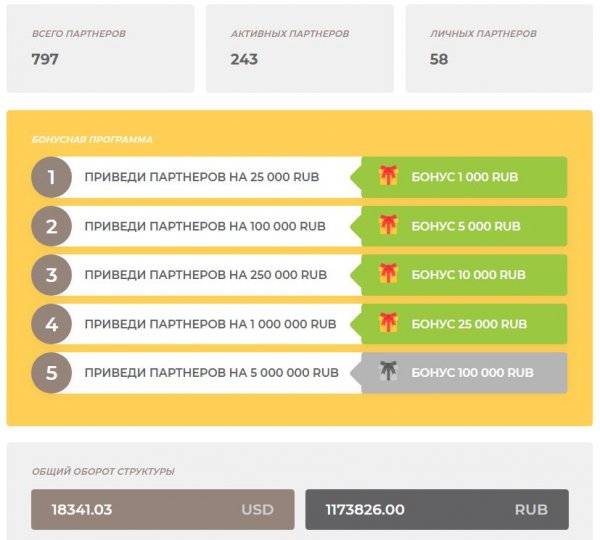Open the ЛИЧНЫХ ПАРТНЕРОВ stats card
600x540 pixels.
click(x=498, y=48)
